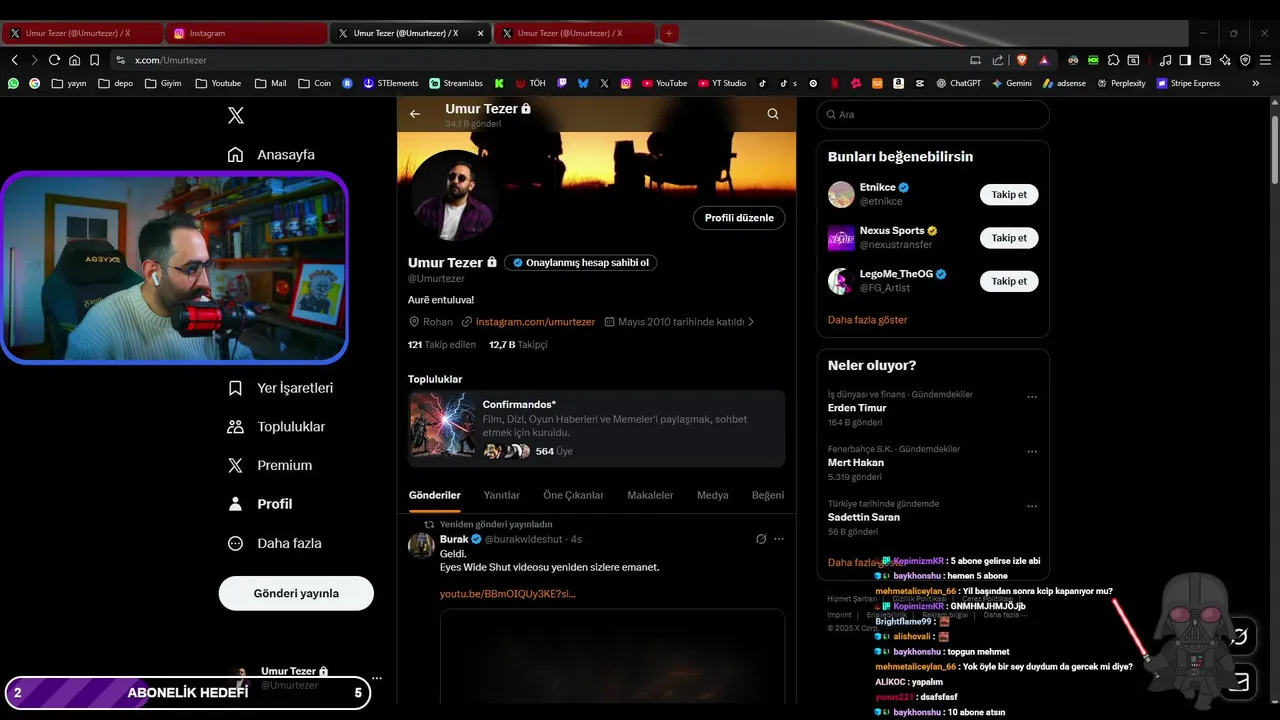The height and width of the screenshot is (720, 1280).
Task: Switch to Beğeni tab
Action: click(x=768, y=495)
